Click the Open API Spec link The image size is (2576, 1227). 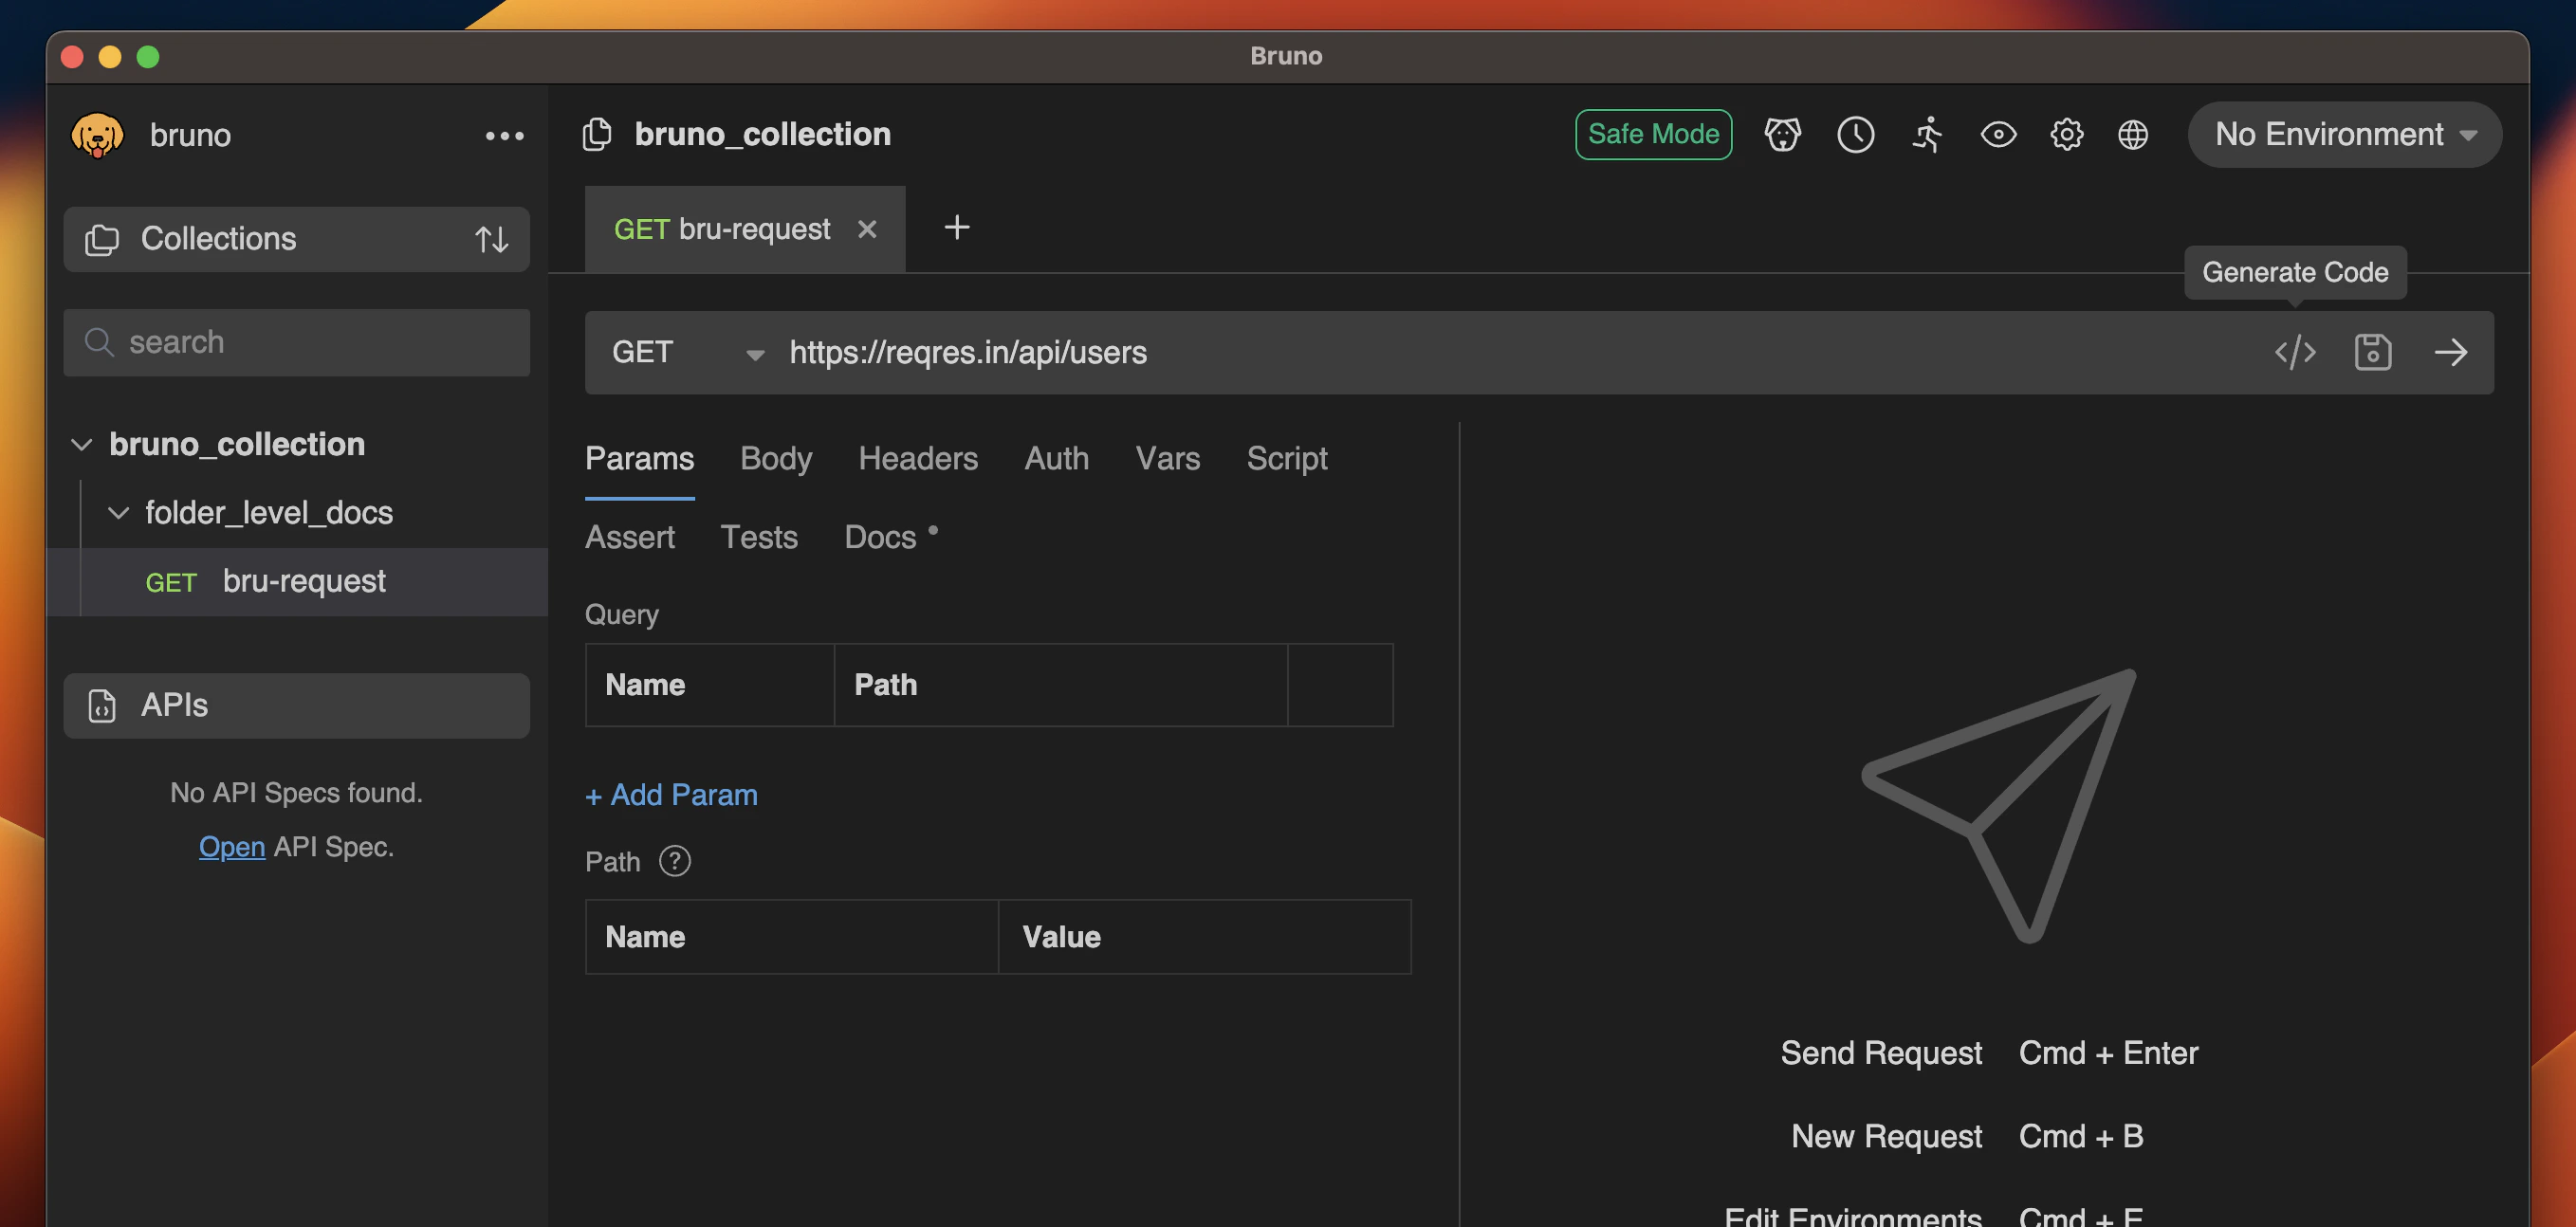231,846
